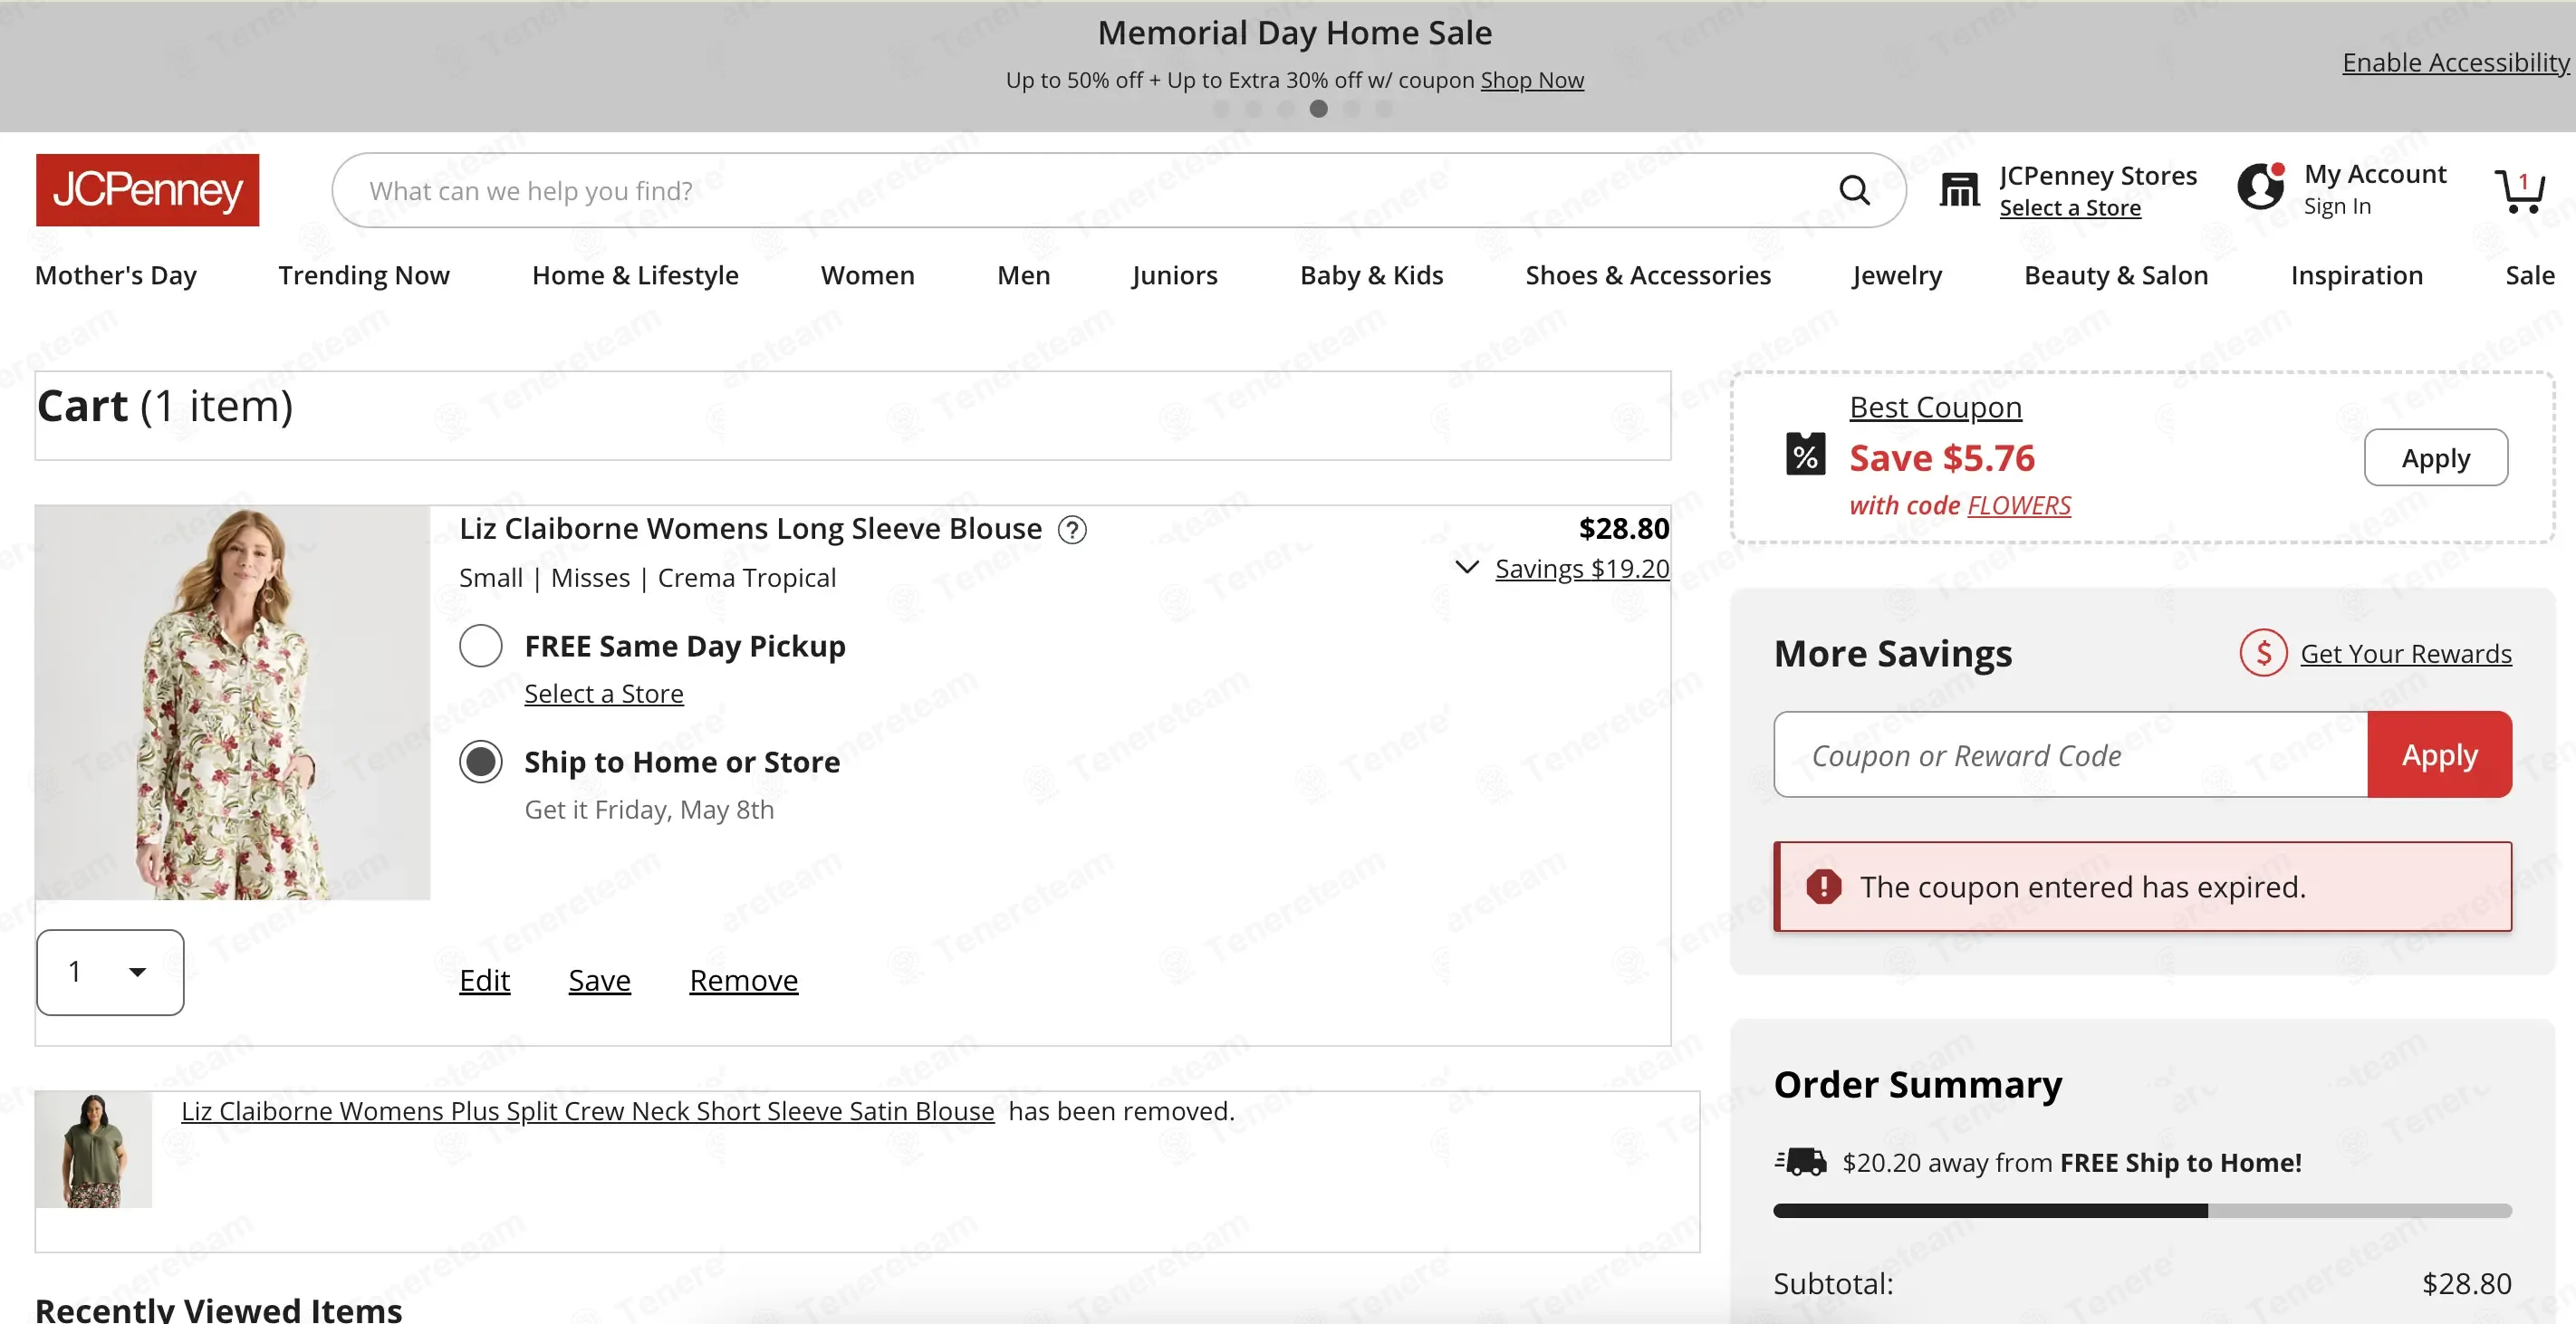The width and height of the screenshot is (2576, 1324).
Task: Open the Inspiration menu
Action: (2357, 275)
